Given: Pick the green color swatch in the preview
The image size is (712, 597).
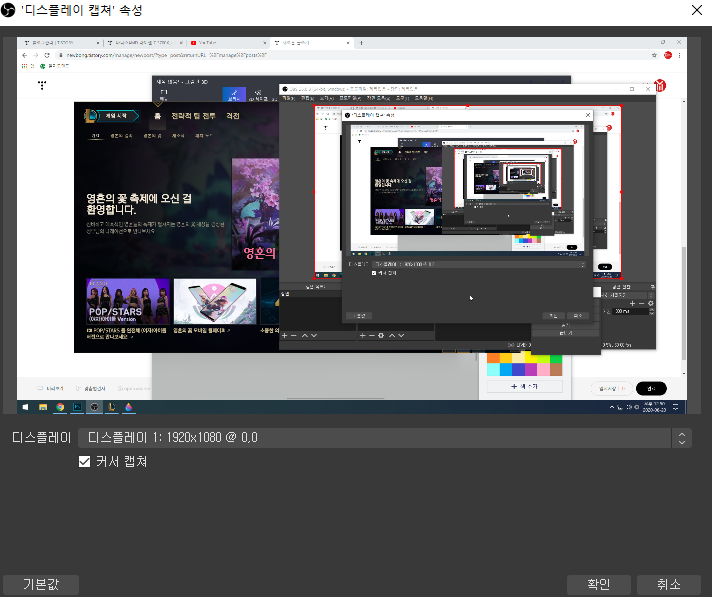Looking at the screenshot, I should (x=556, y=358).
